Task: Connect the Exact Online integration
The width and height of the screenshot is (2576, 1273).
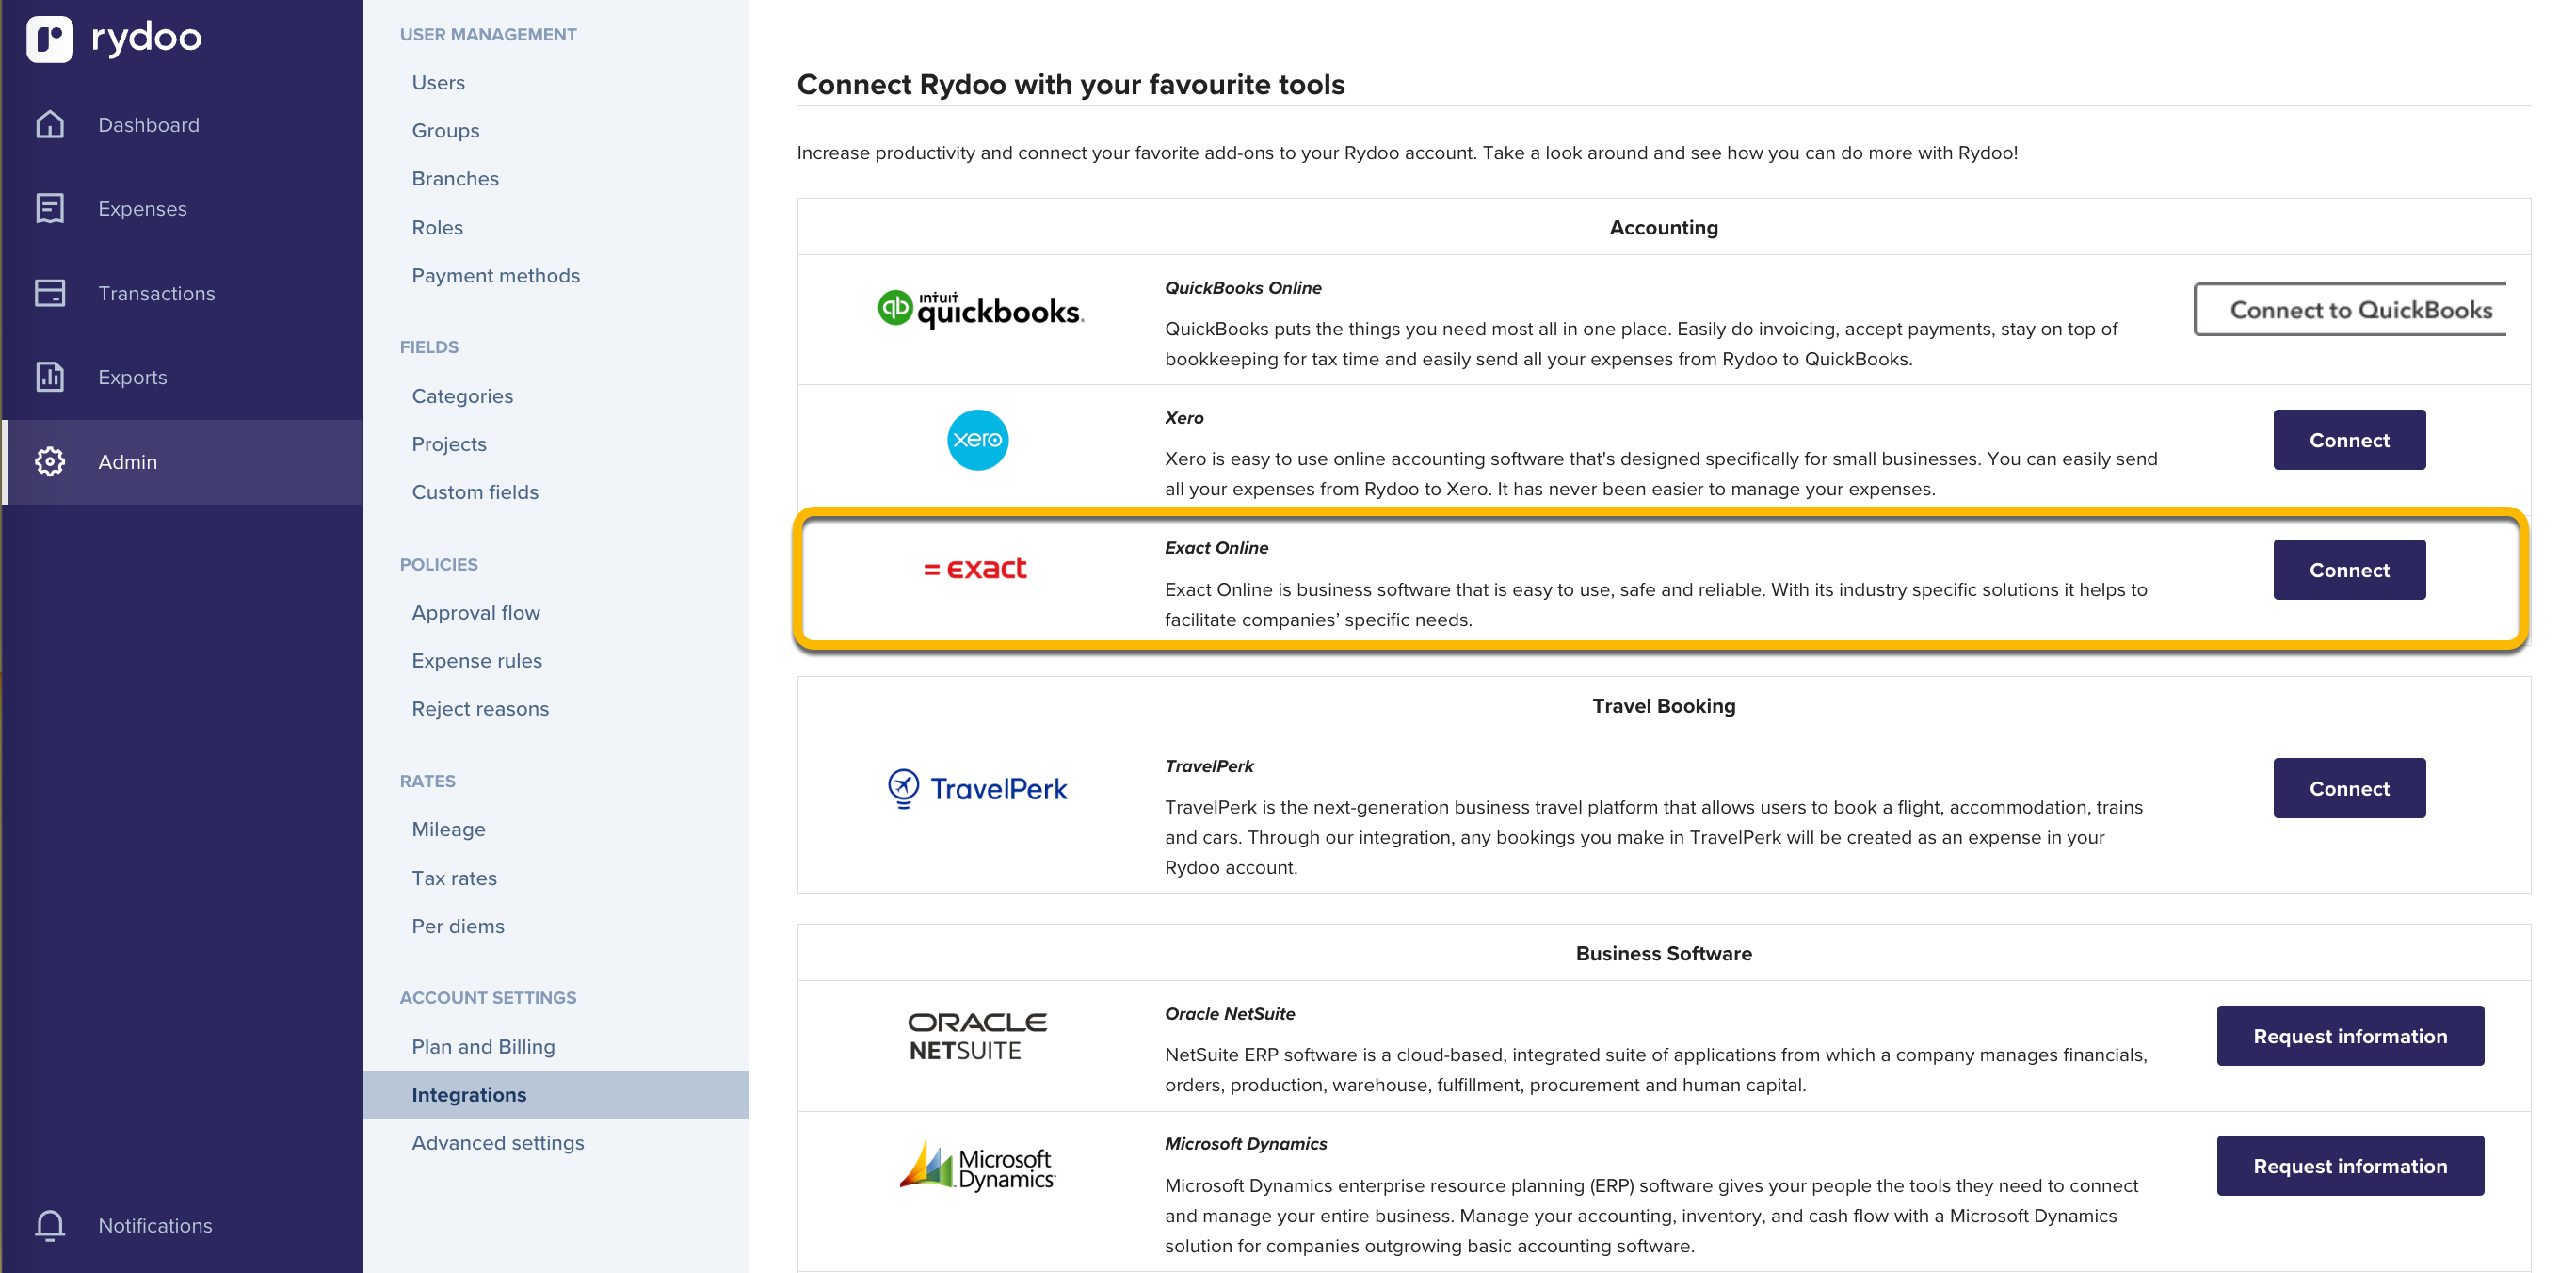Action: (x=2348, y=569)
